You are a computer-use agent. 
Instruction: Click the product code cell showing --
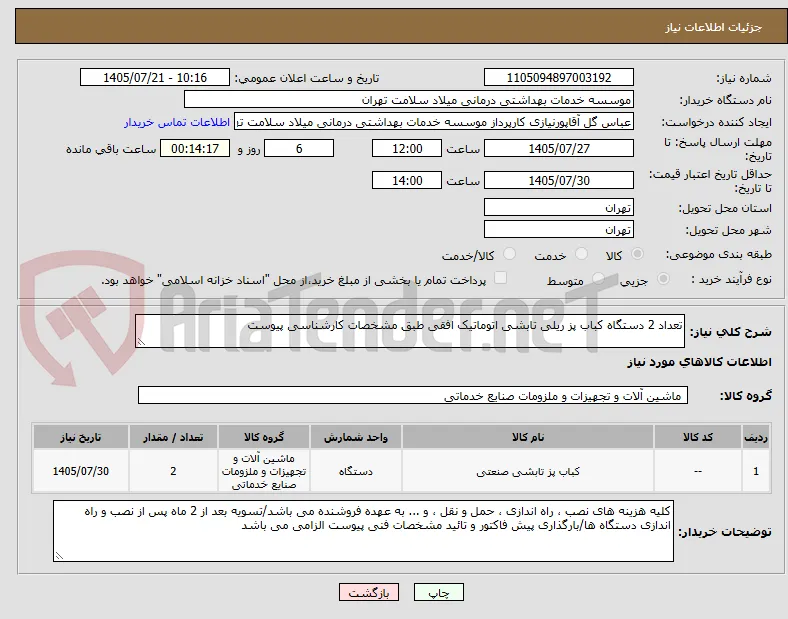tap(698, 471)
